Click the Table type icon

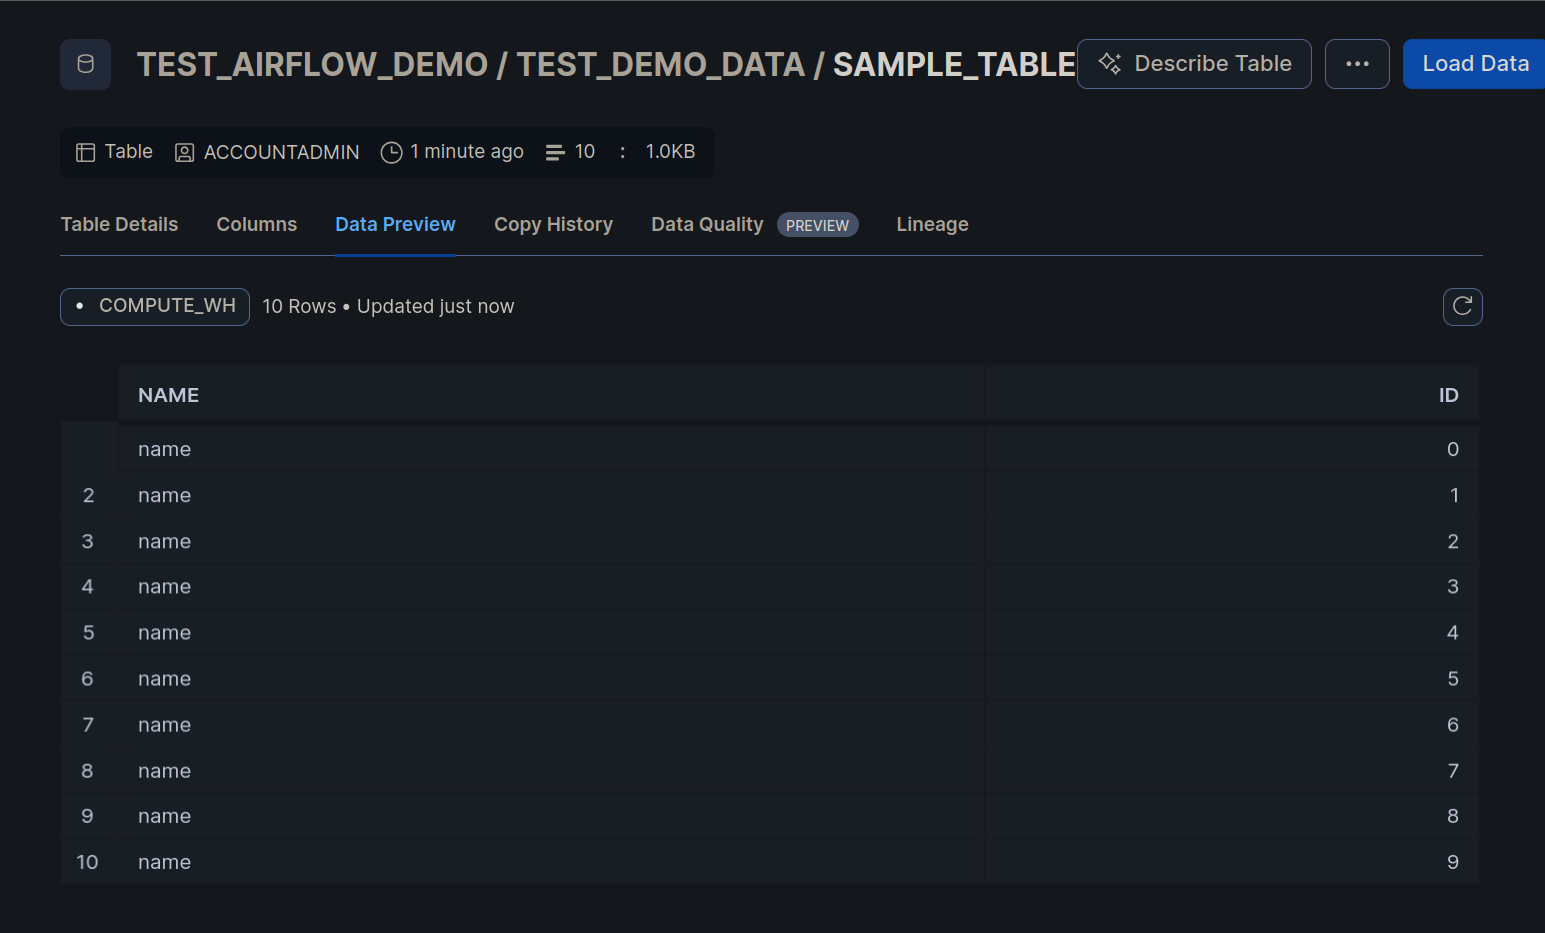86,152
